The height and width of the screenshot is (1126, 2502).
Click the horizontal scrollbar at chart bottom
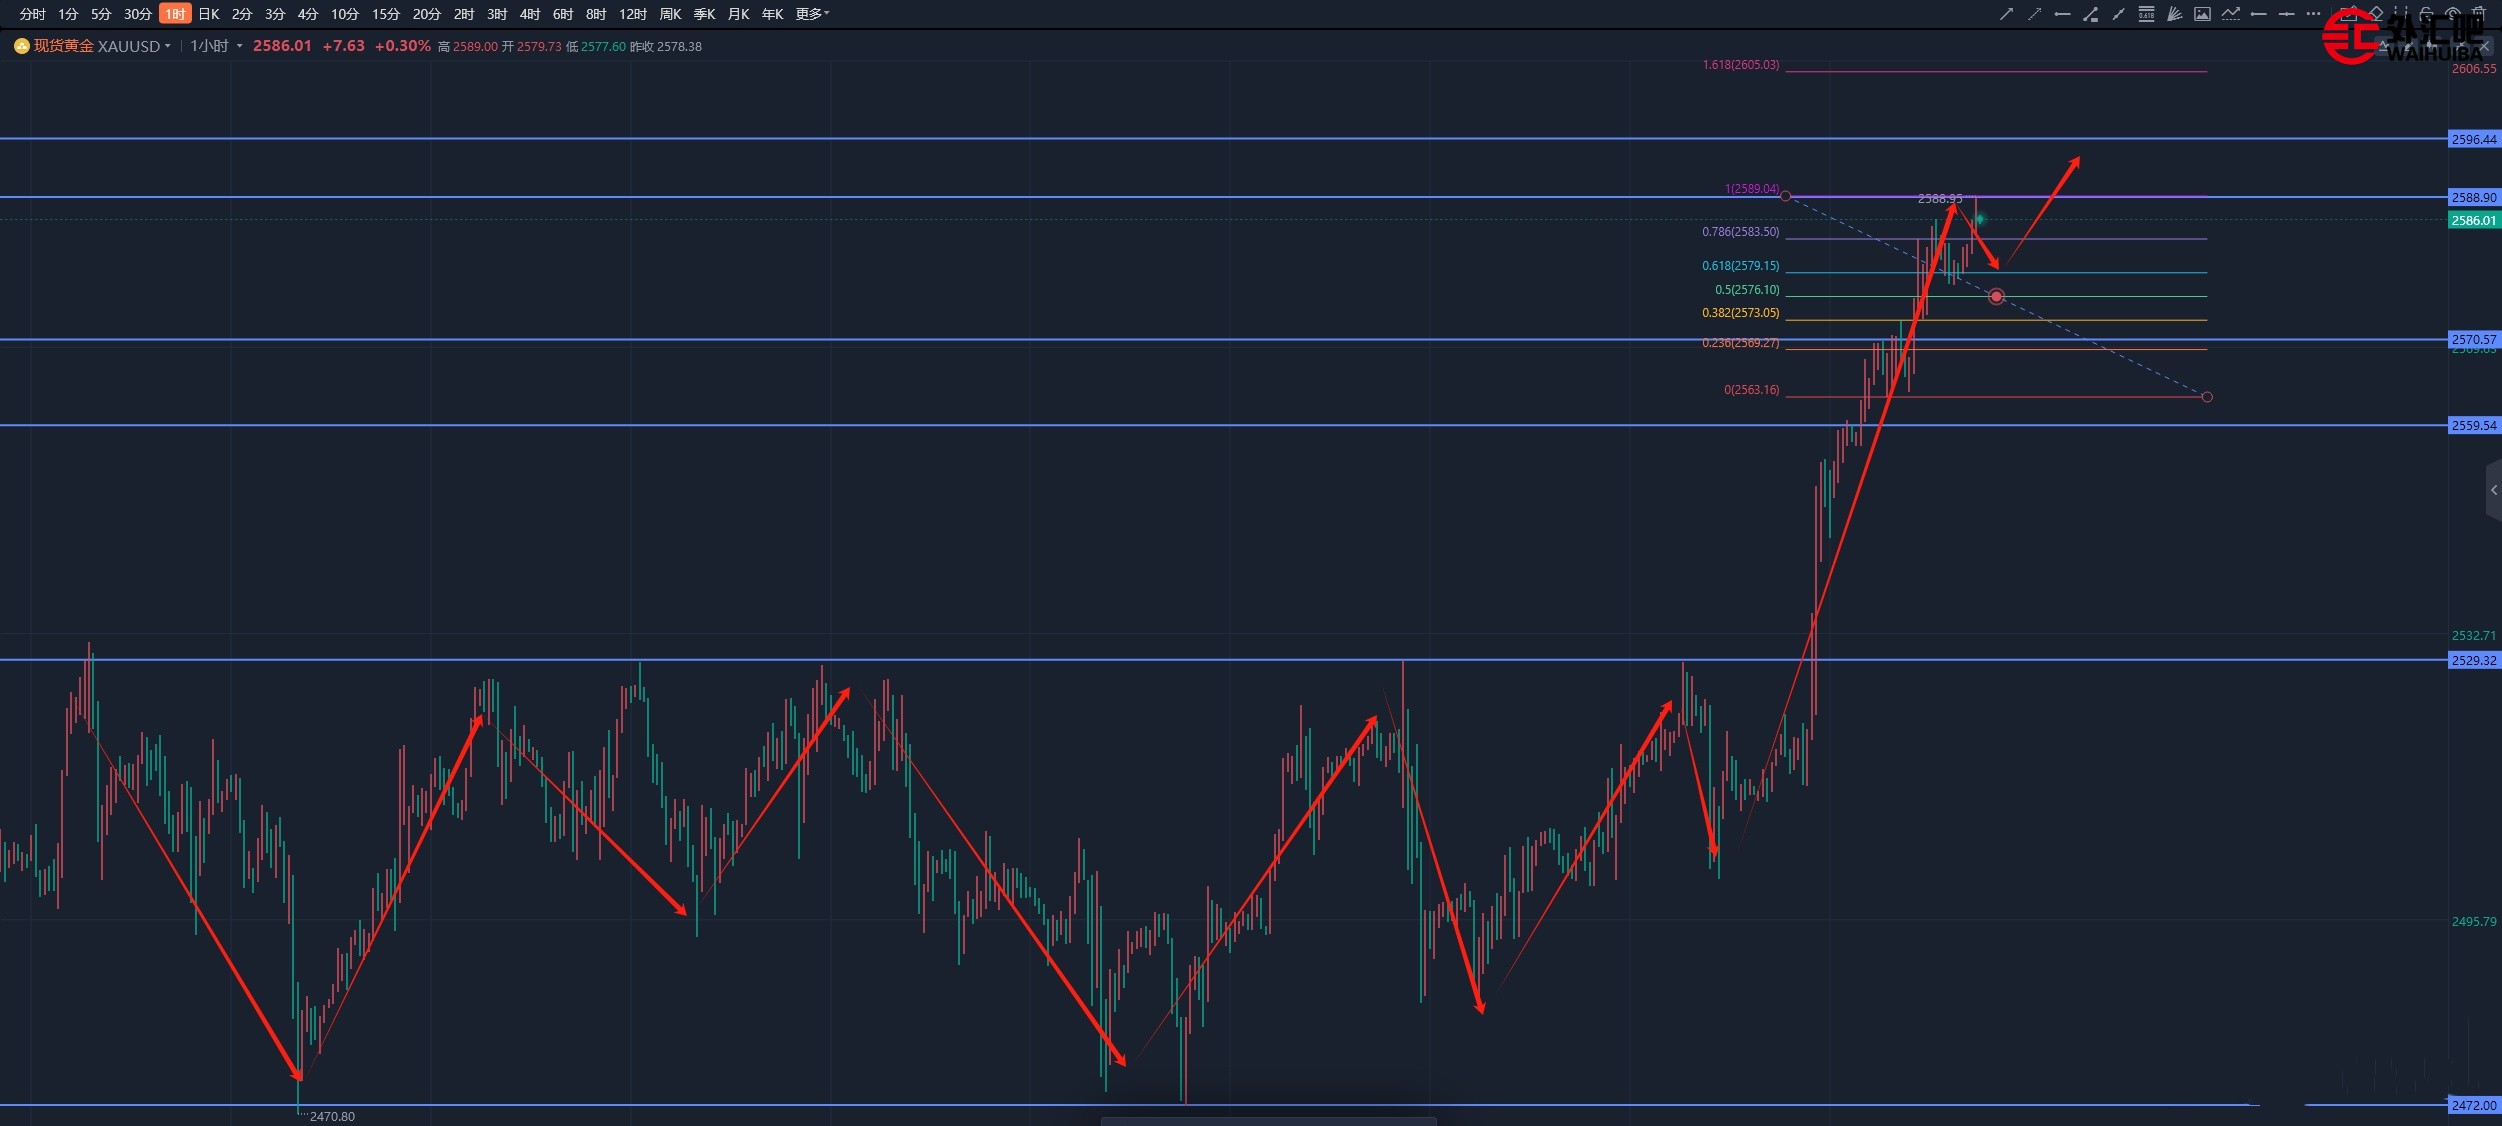(x=1268, y=1121)
